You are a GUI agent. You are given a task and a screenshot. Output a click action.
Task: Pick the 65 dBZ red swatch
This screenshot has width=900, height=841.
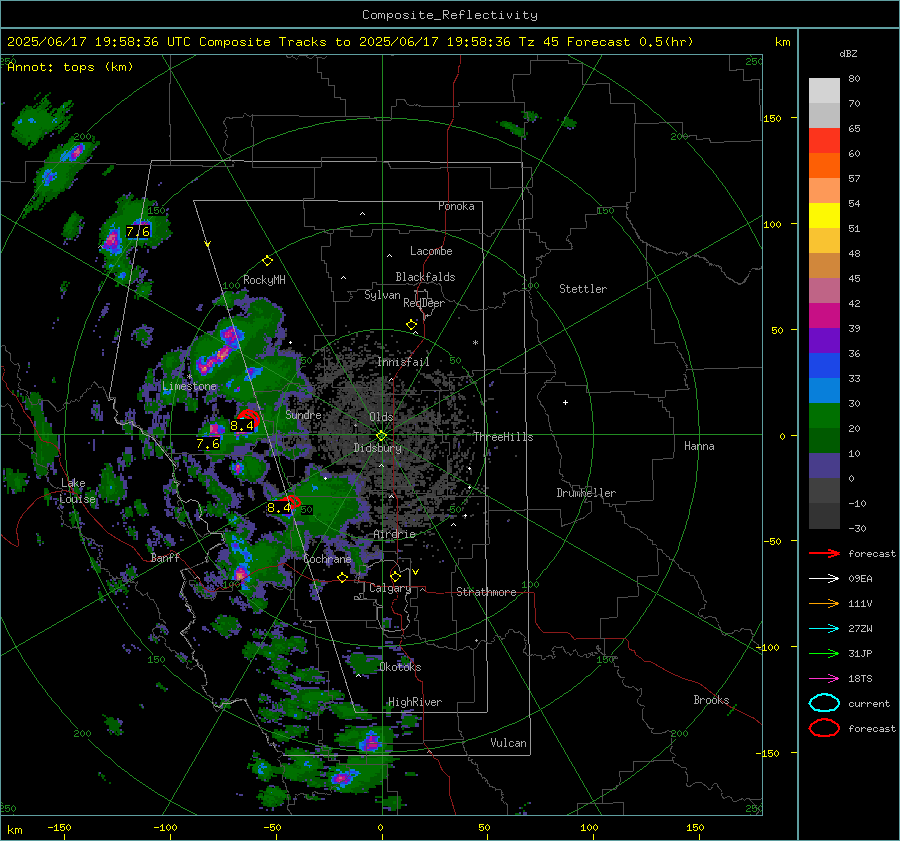point(824,141)
